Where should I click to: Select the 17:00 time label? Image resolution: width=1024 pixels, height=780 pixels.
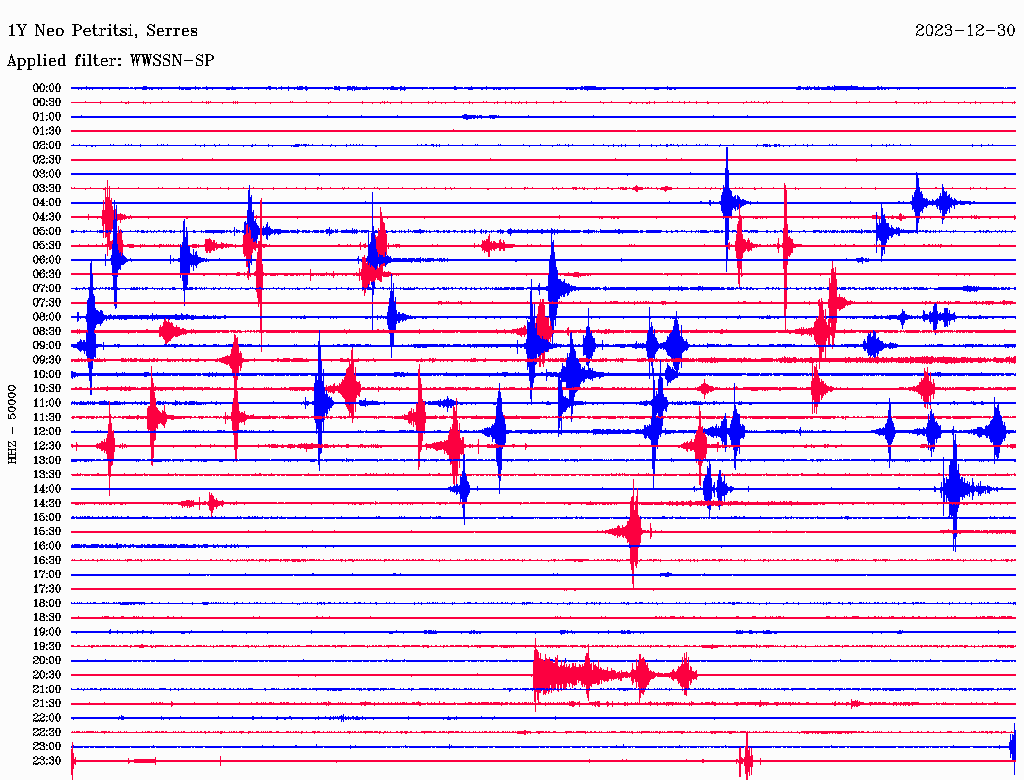(47, 574)
